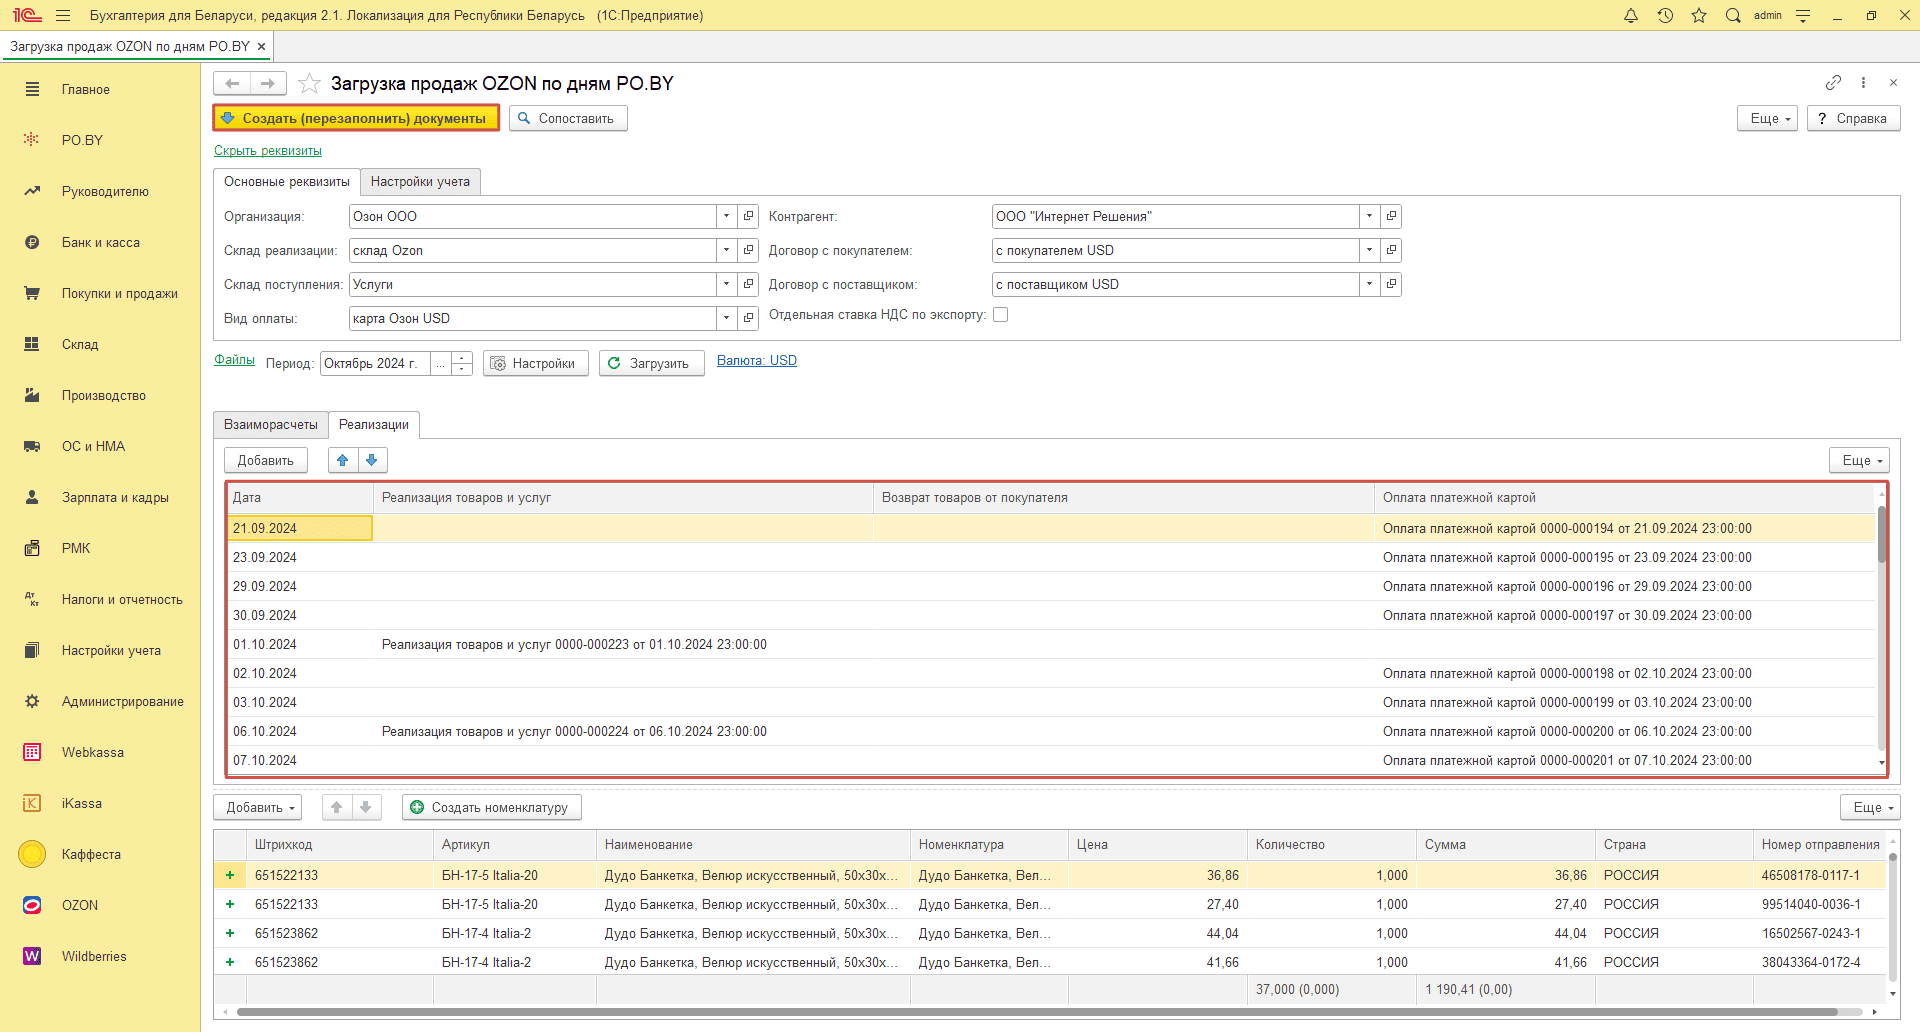Image resolution: width=1920 pixels, height=1032 pixels.
Task: Expand the Склад поступления dropdown
Action: [727, 284]
